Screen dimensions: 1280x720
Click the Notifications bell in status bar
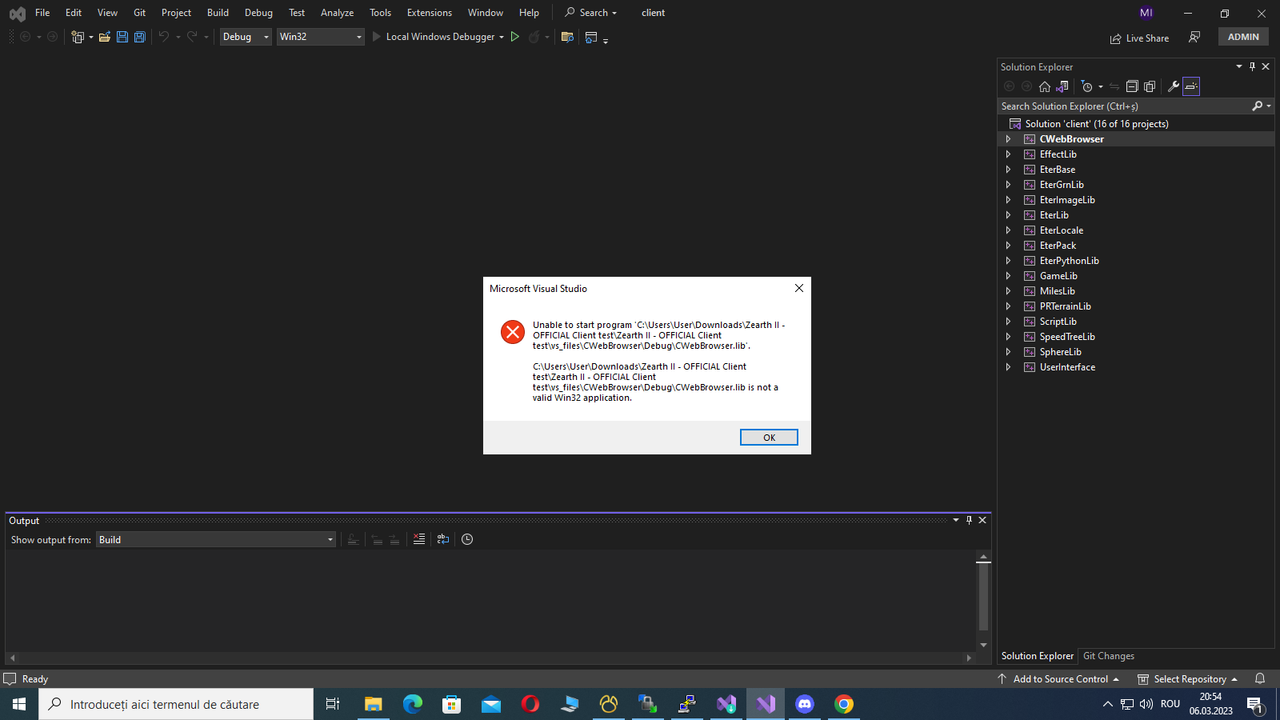pyautogui.click(x=1261, y=679)
